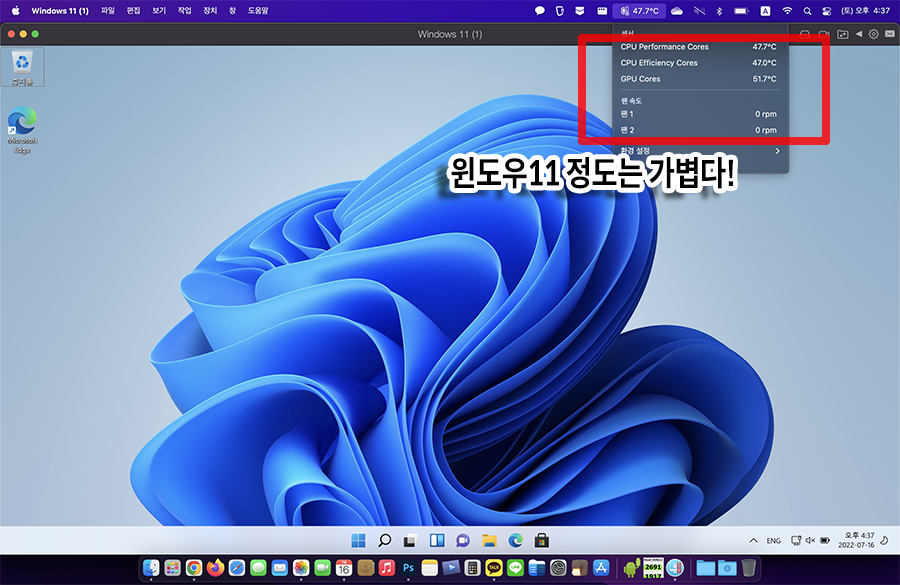
Task: Show hidden icons in Windows system tray
Action: (x=753, y=540)
